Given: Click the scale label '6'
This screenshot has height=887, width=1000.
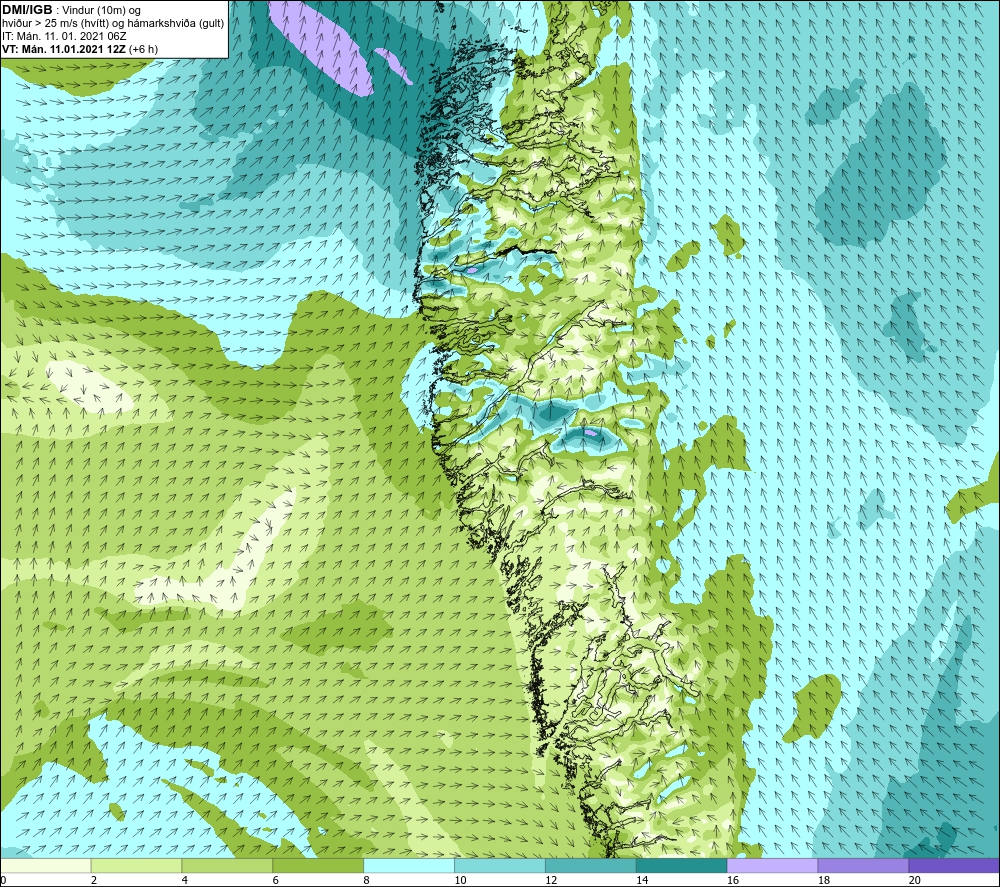Looking at the screenshot, I should click(276, 880).
